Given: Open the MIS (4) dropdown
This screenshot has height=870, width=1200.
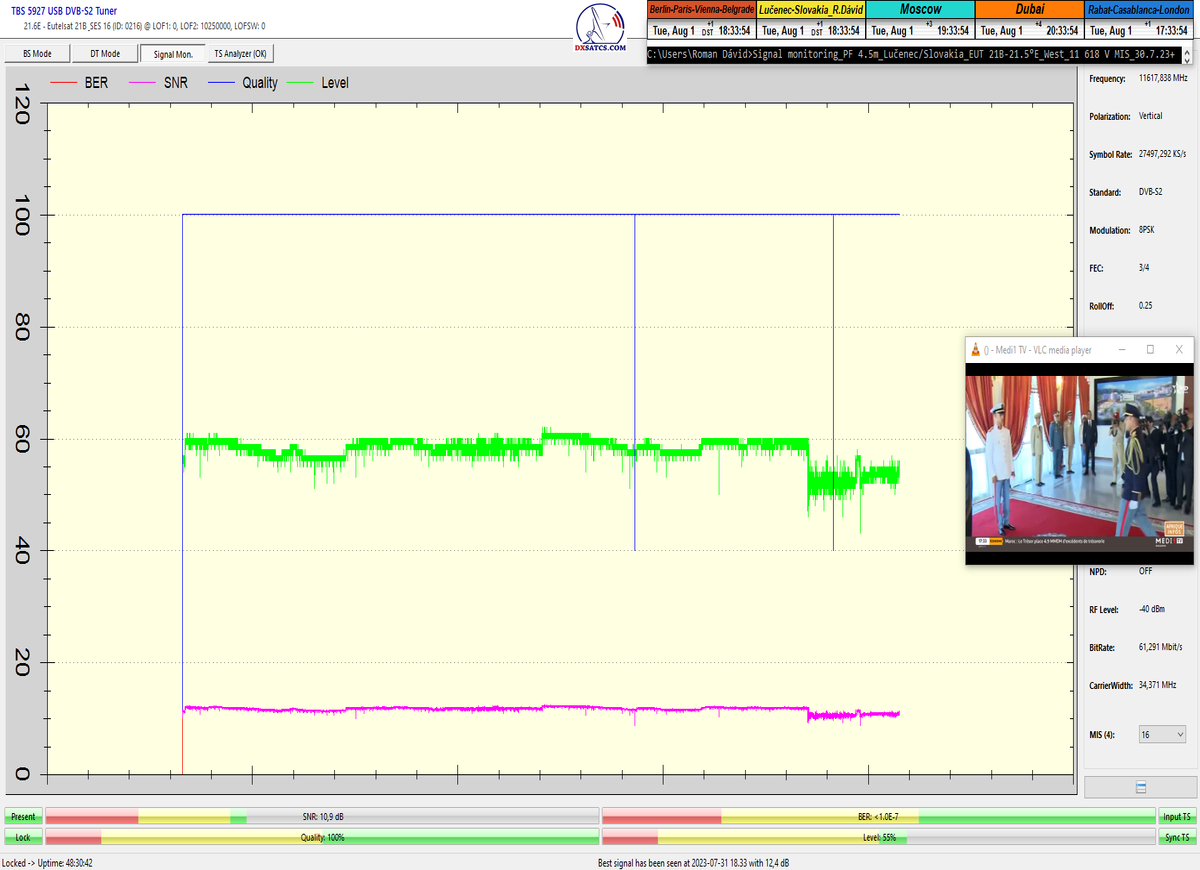Looking at the screenshot, I should pos(1162,734).
